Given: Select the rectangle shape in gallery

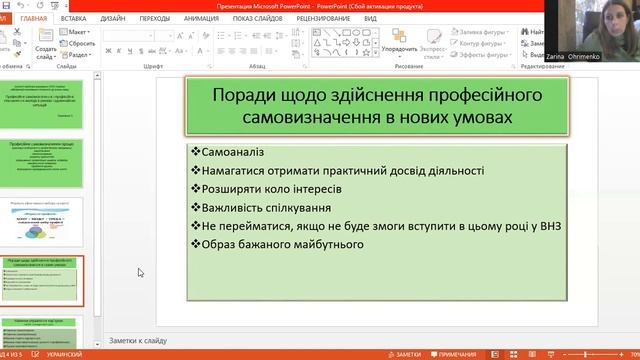Looking at the screenshot, I should click(x=347, y=32).
